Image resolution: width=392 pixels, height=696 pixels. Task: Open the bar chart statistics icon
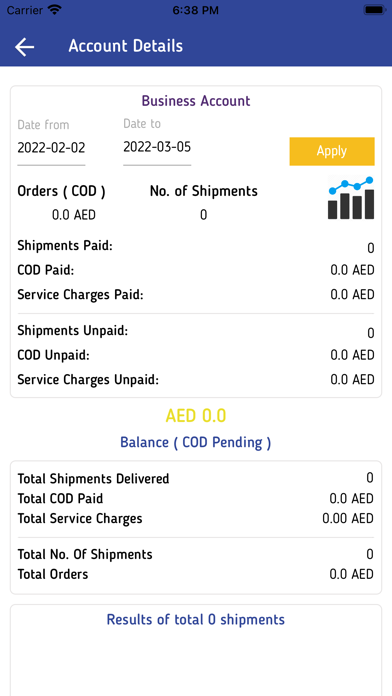[351, 198]
